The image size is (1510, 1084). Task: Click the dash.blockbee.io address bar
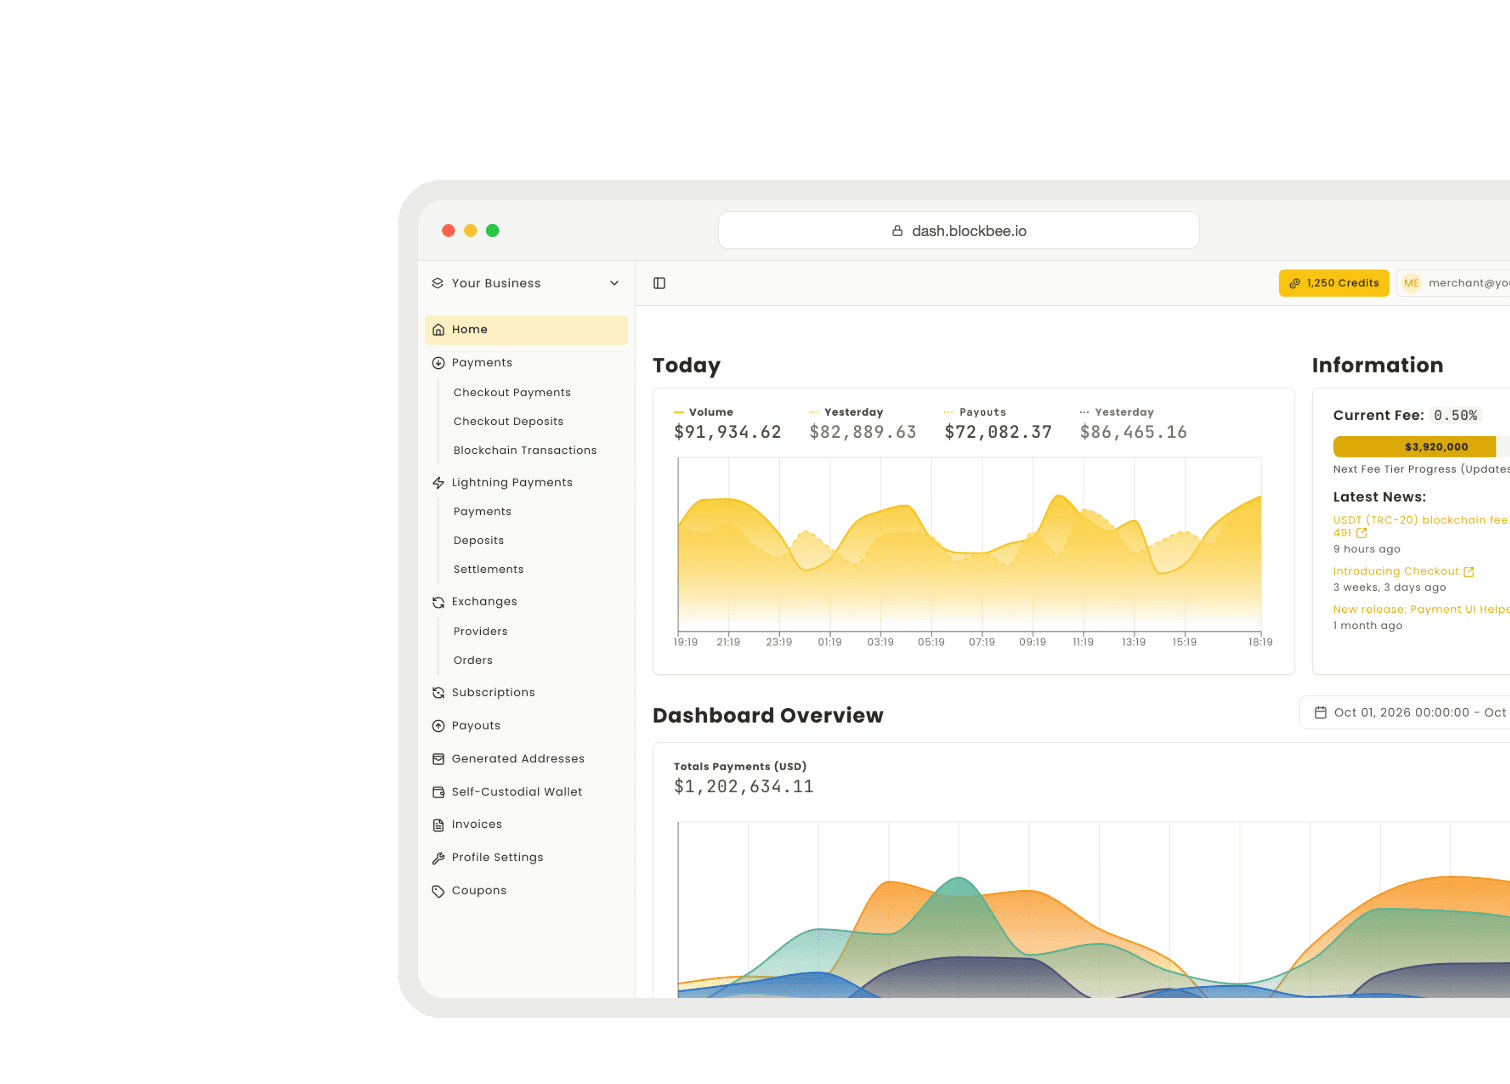[x=959, y=231]
